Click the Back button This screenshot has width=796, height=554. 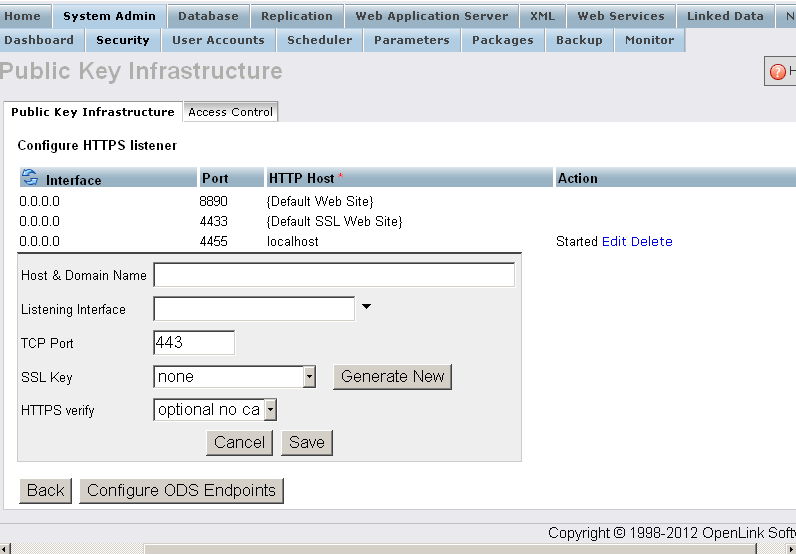coord(46,490)
